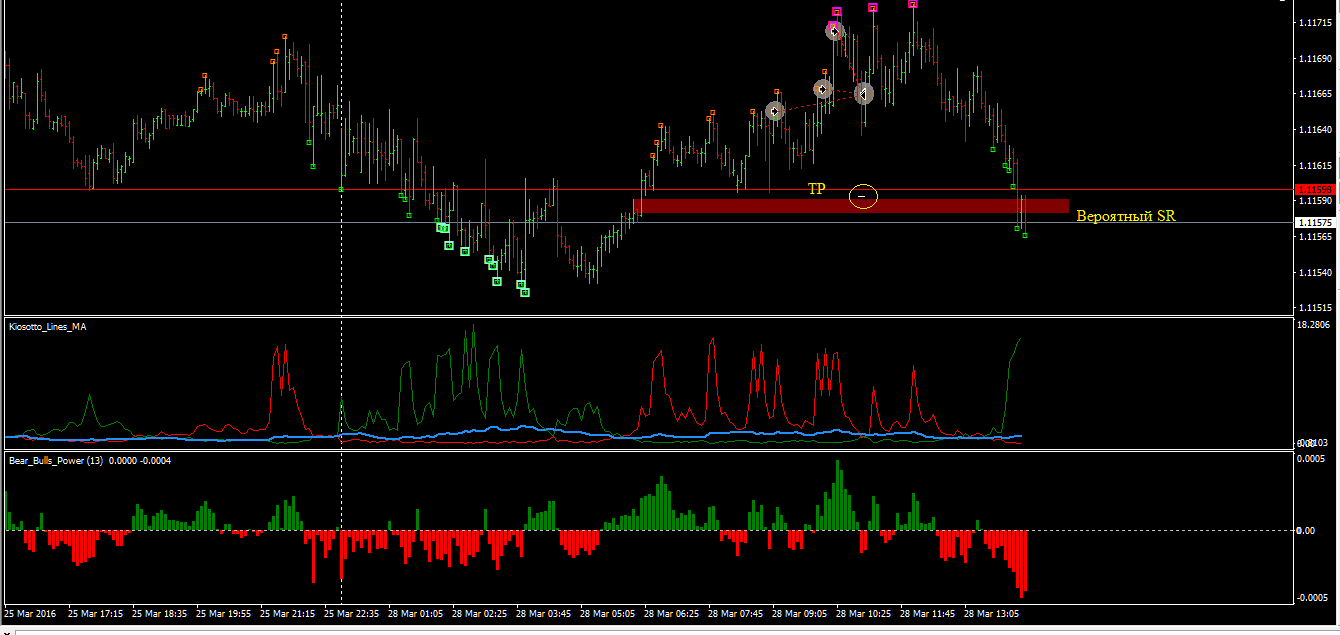
Task: Click the gray arrow circle overlapping a magenta square
Action: [x=834, y=31]
